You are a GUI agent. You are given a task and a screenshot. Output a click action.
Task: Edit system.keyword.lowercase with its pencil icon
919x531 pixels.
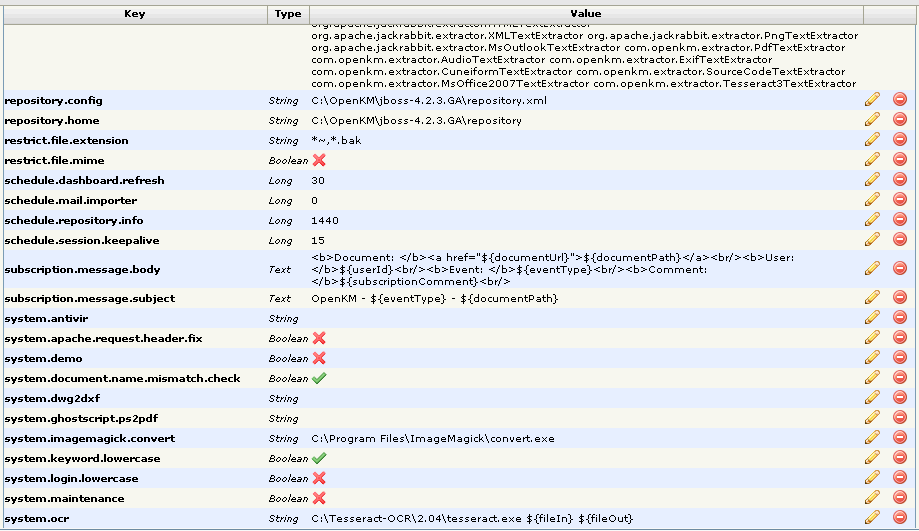[x=872, y=458]
